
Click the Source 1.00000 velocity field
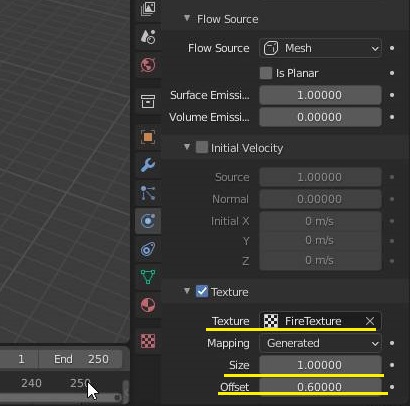tap(320, 177)
